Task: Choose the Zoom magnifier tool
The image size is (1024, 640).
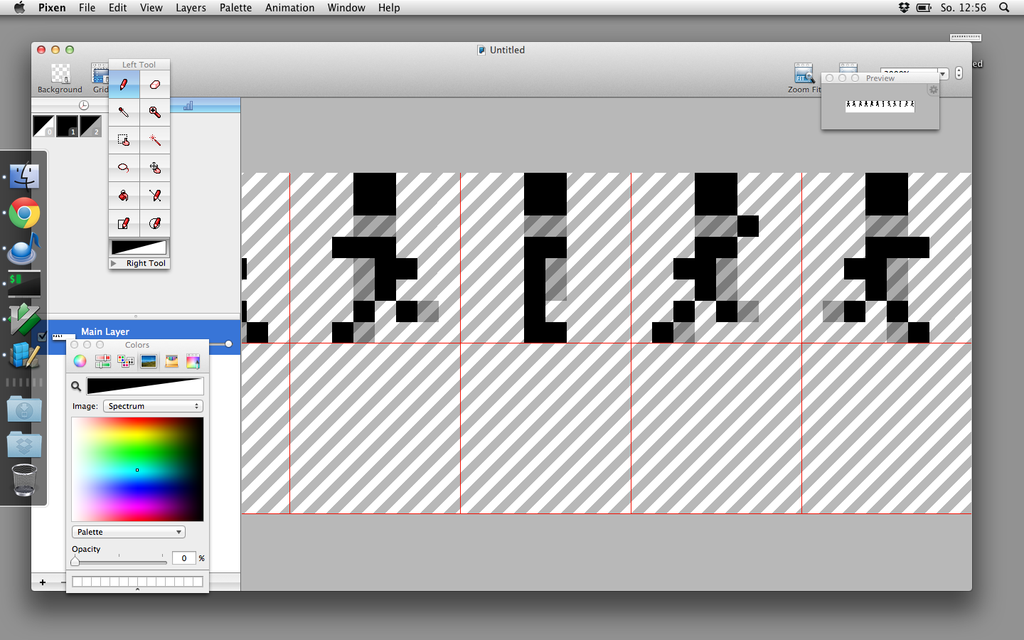Action: (x=155, y=112)
